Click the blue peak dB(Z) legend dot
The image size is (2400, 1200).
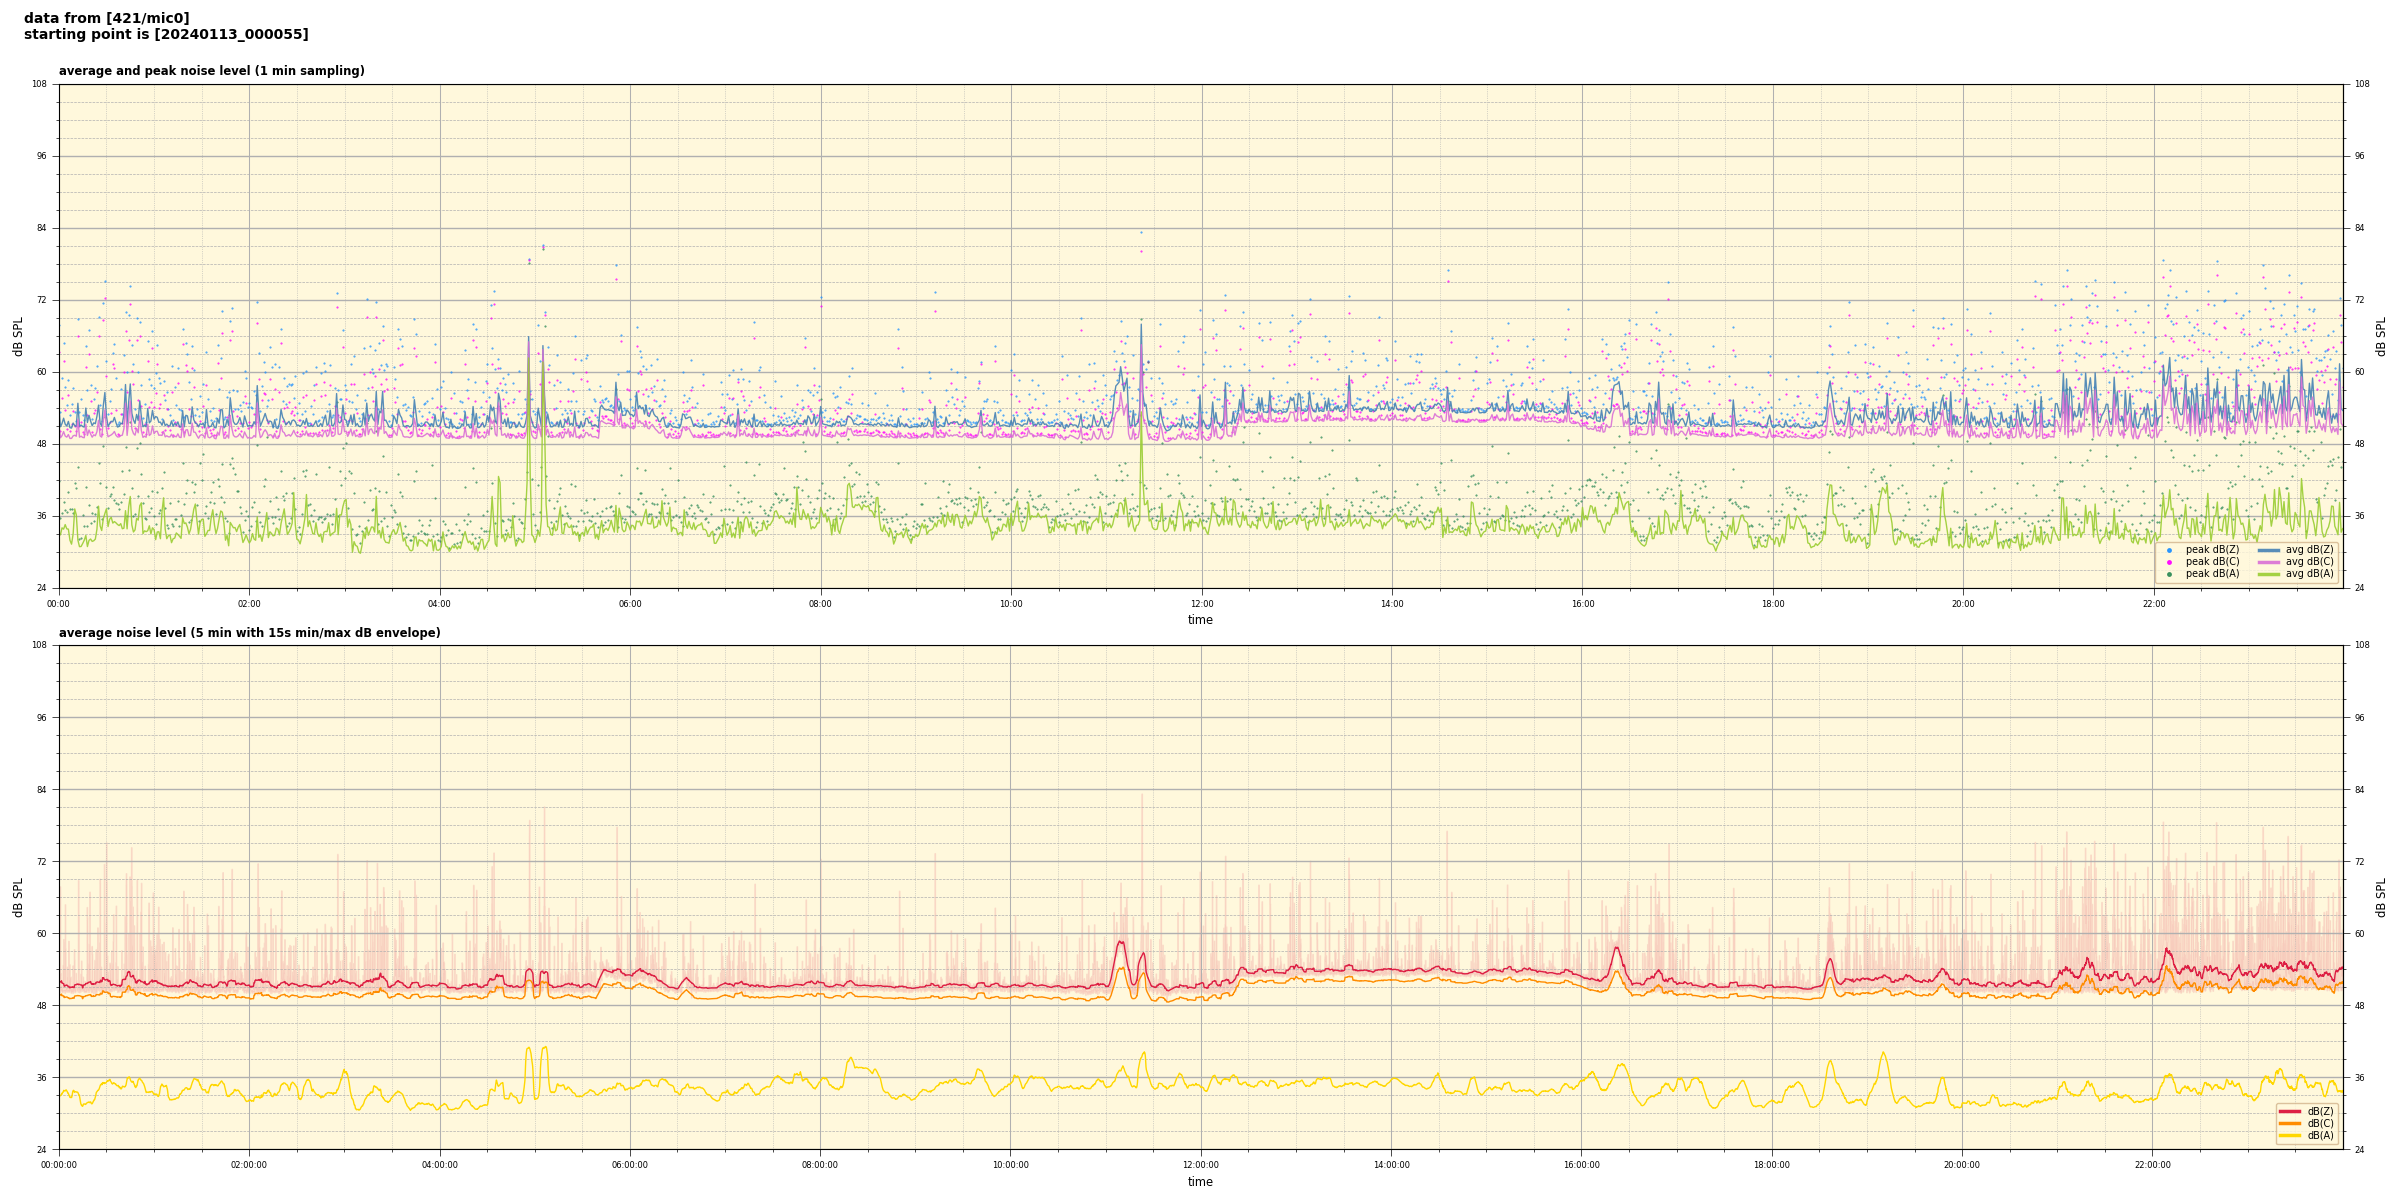[x=2169, y=550]
